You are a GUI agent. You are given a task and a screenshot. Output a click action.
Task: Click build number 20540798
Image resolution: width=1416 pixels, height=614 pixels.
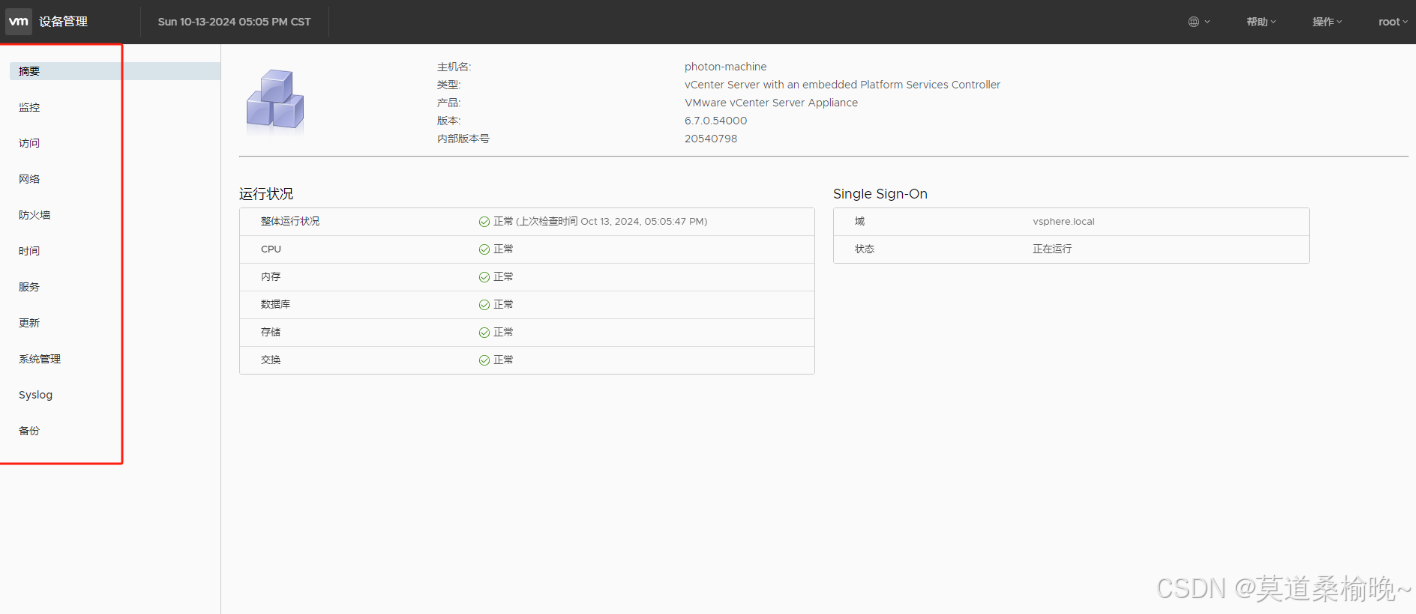(x=710, y=139)
